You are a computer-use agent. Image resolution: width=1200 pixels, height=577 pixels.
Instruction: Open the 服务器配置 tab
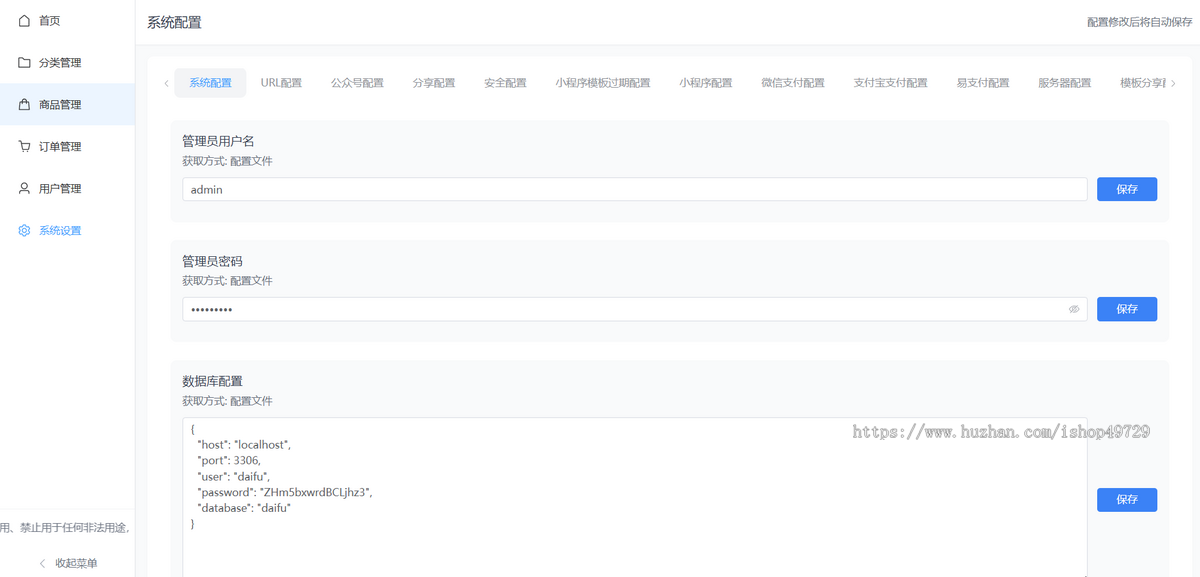pos(1065,83)
